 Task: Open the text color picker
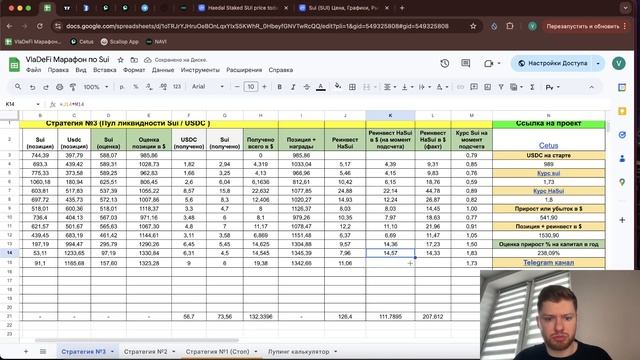tap(321, 87)
